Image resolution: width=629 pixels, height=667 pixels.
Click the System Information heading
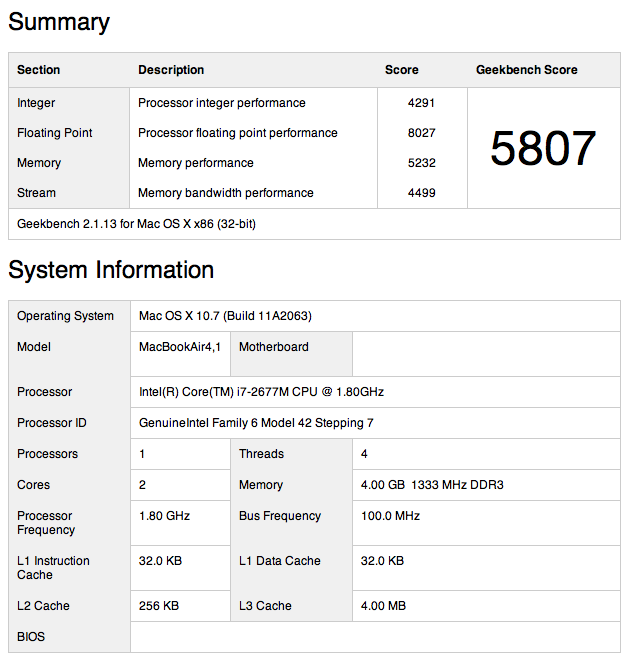[x=111, y=270]
